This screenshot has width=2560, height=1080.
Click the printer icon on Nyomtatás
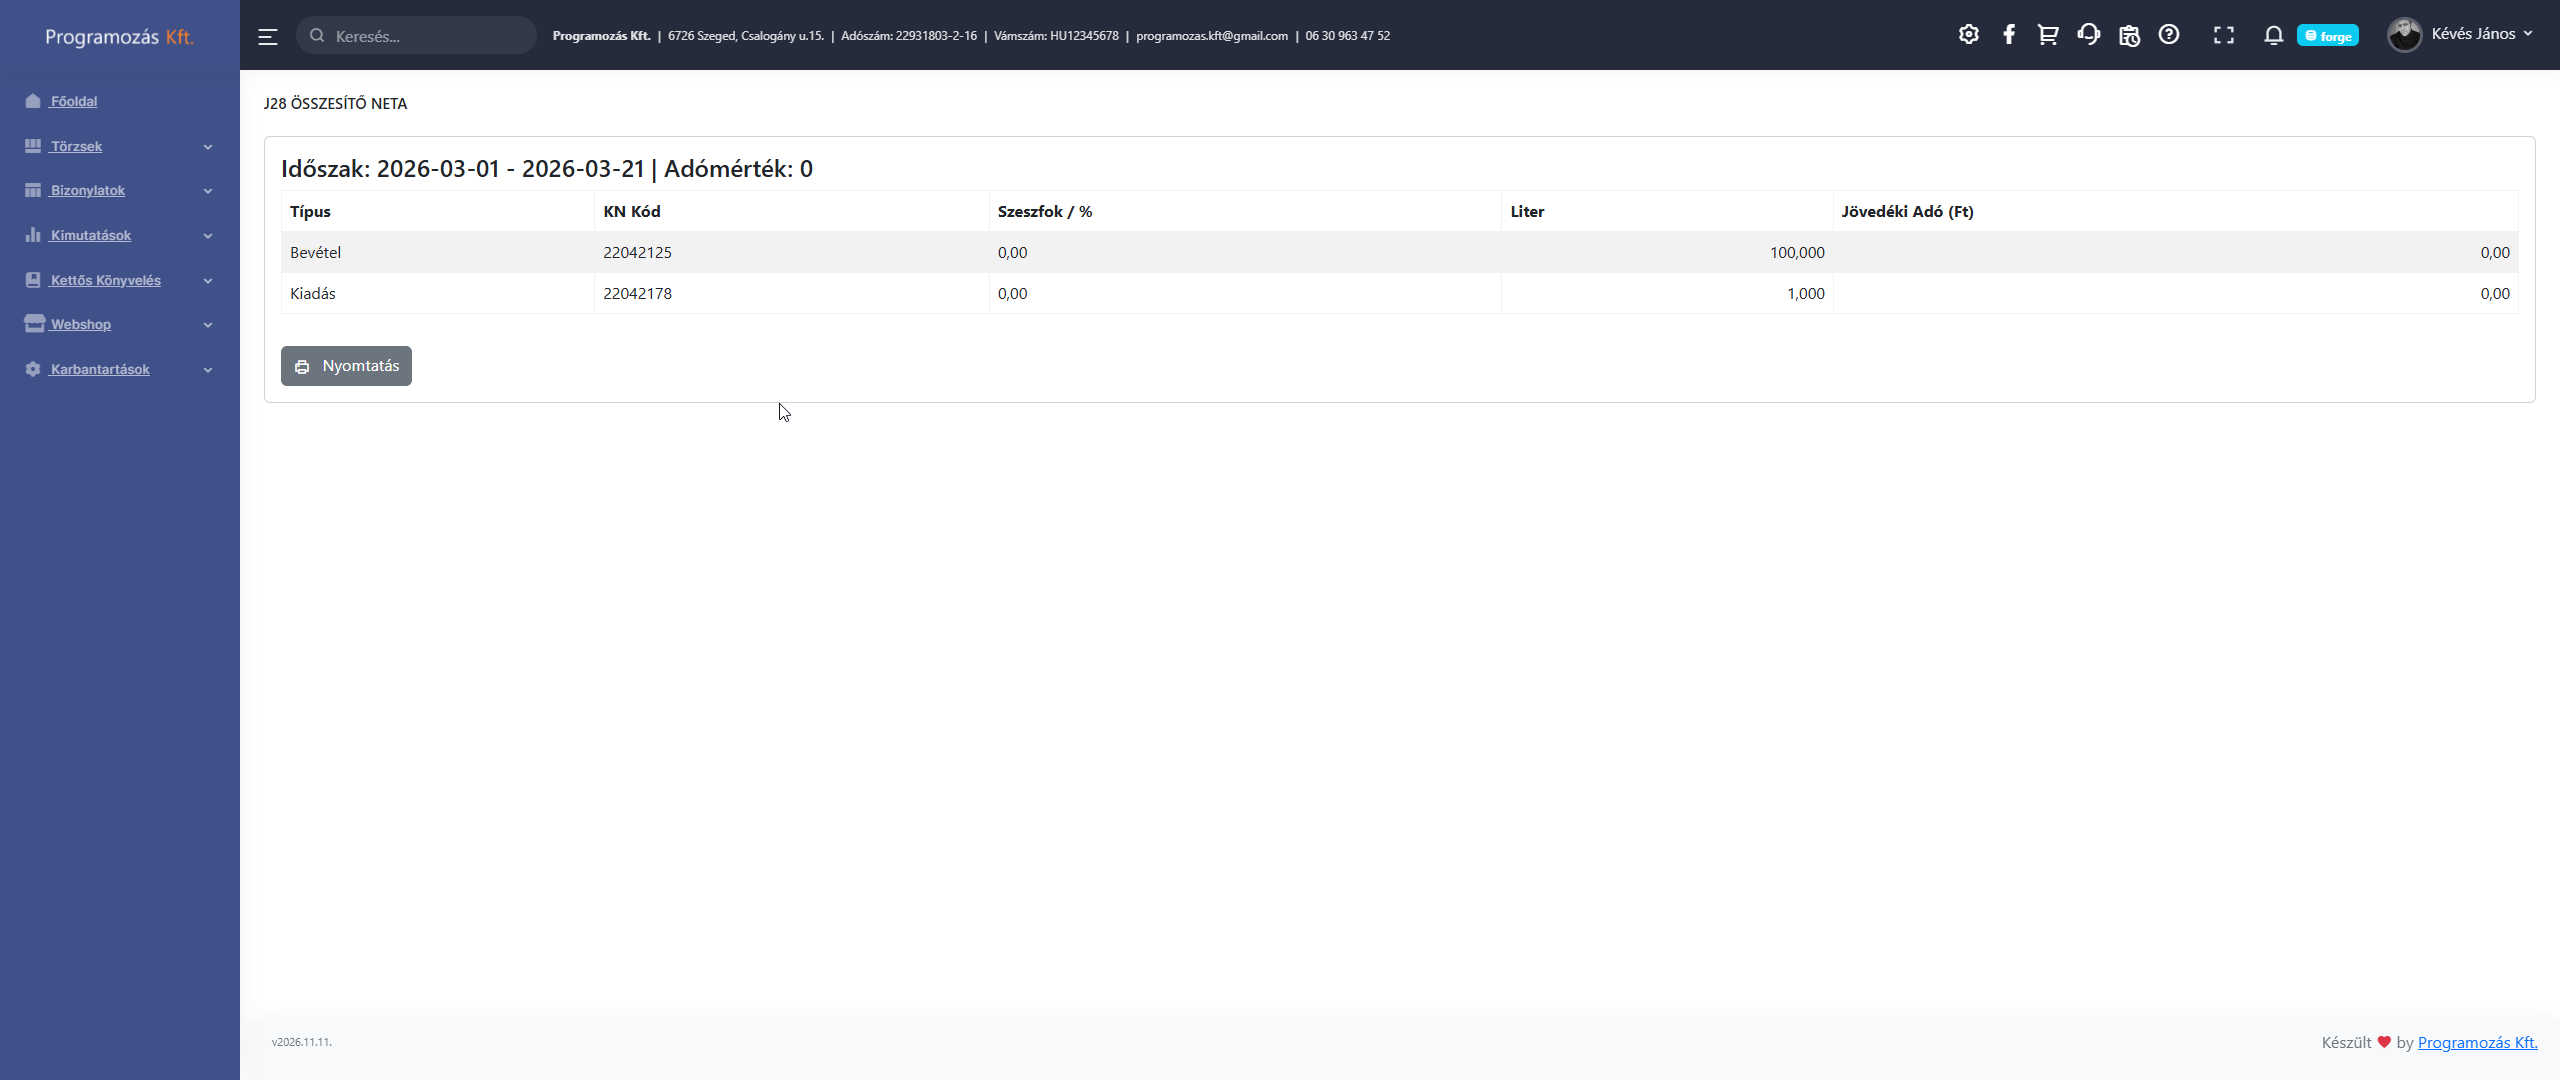coord(302,367)
